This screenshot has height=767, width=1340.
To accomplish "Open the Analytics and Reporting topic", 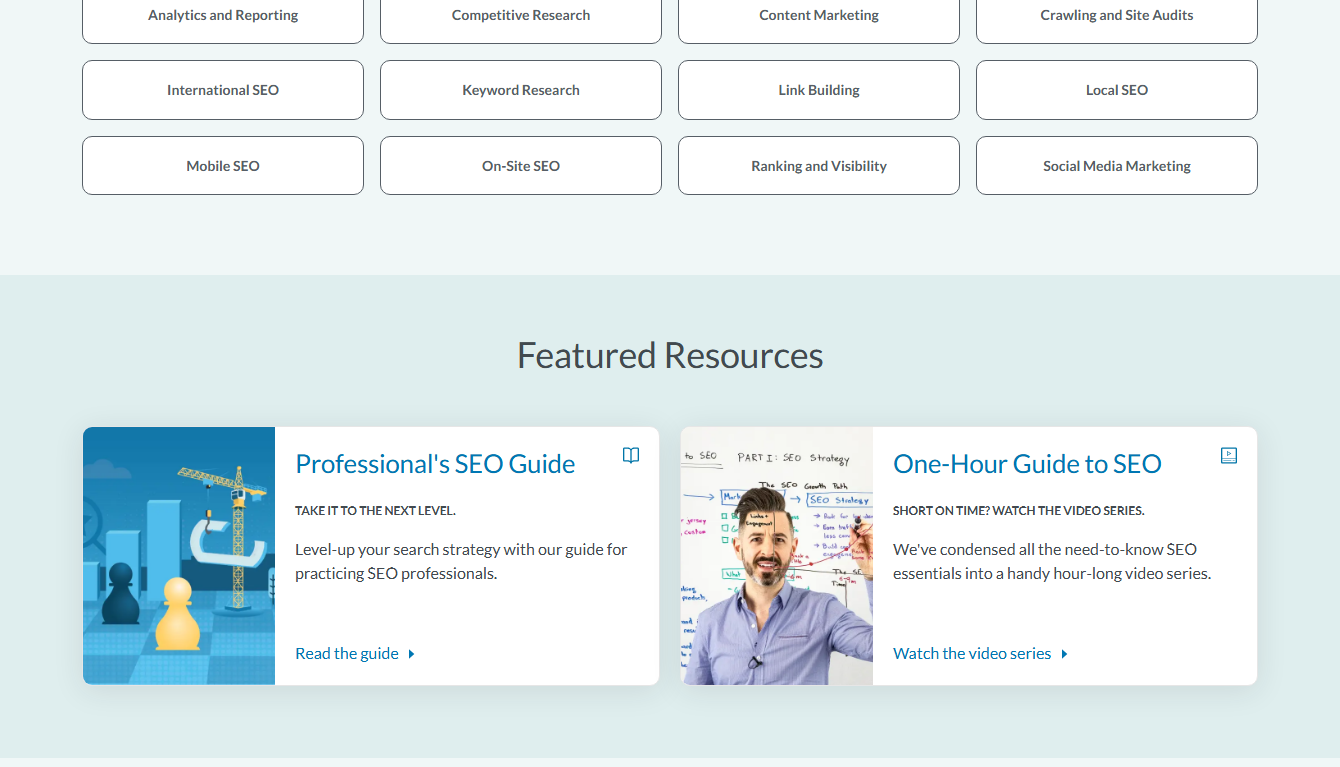I will 223,17.
